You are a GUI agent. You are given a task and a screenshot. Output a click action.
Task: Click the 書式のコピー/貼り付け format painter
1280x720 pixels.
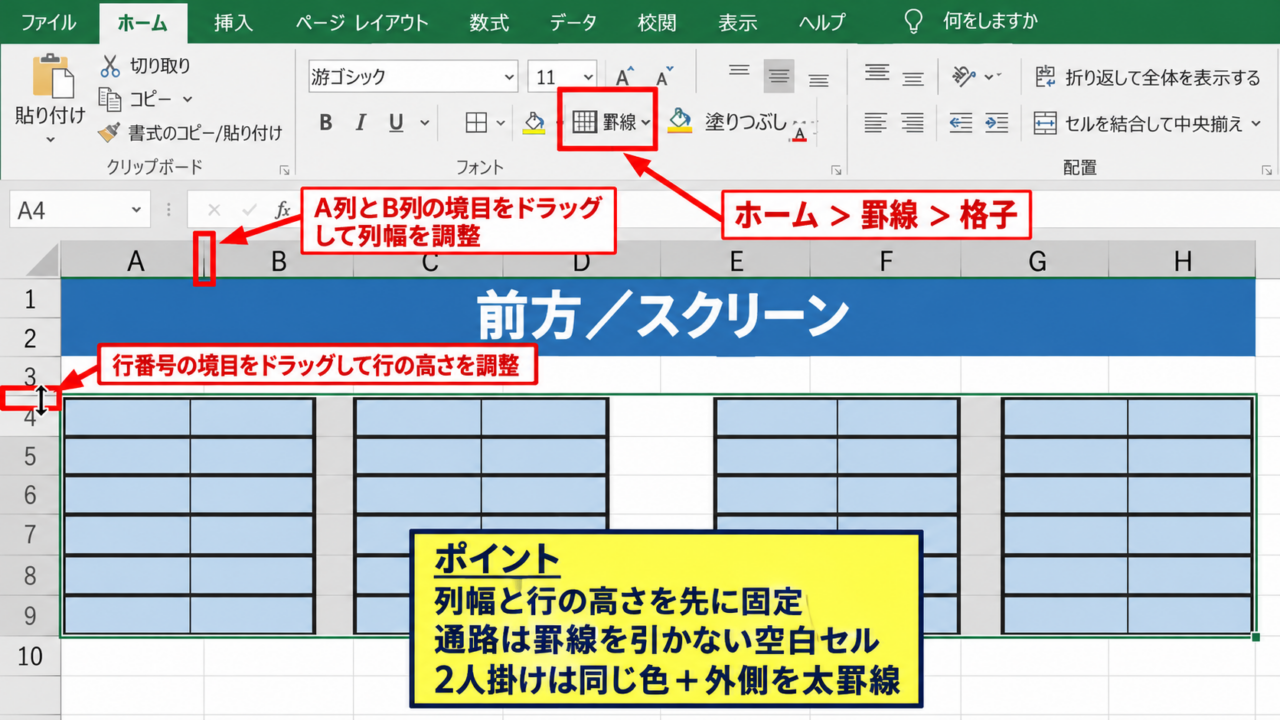click(x=190, y=132)
